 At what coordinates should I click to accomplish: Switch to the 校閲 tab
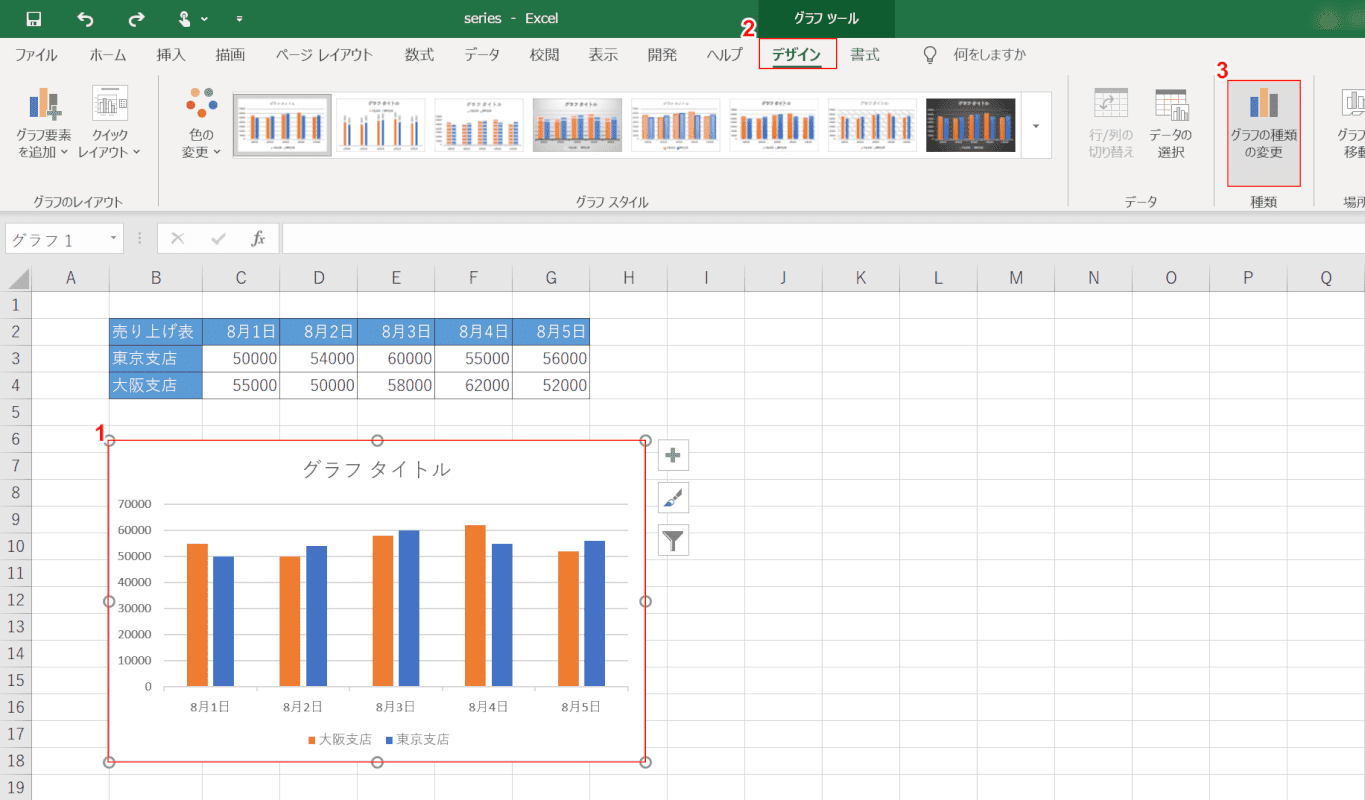544,55
